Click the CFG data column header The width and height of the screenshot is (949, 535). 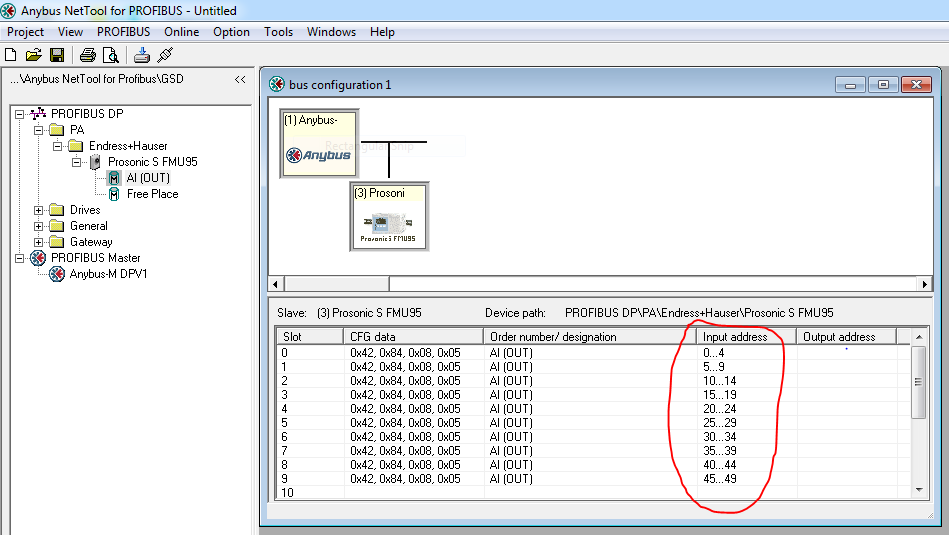point(413,336)
